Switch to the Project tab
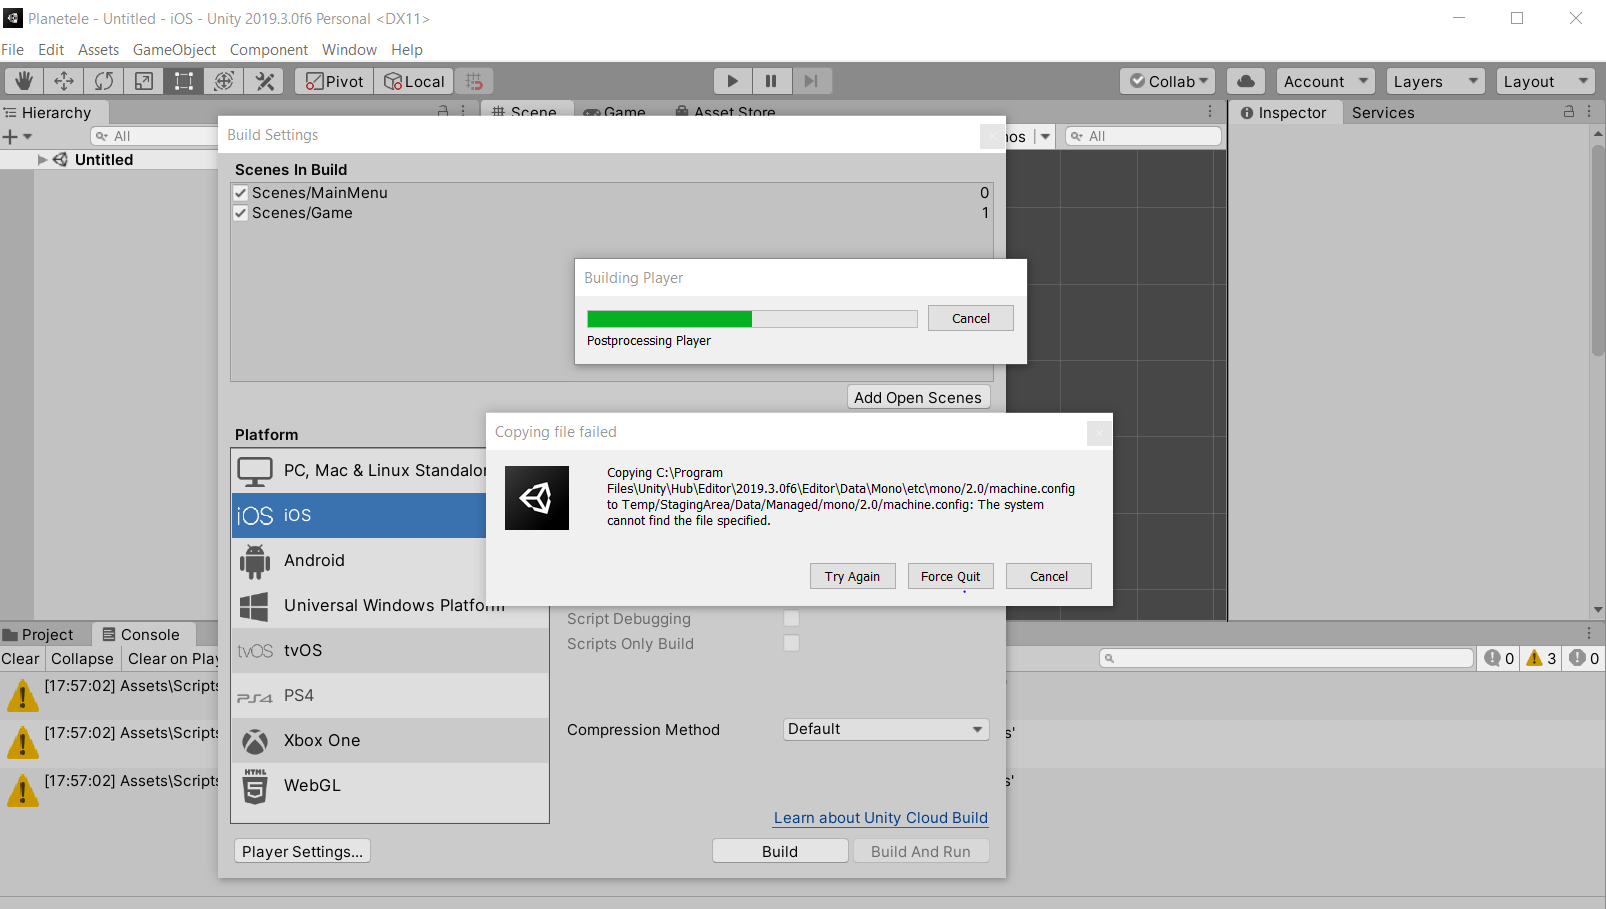This screenshot has width=1606, height=909. [40, 634]
